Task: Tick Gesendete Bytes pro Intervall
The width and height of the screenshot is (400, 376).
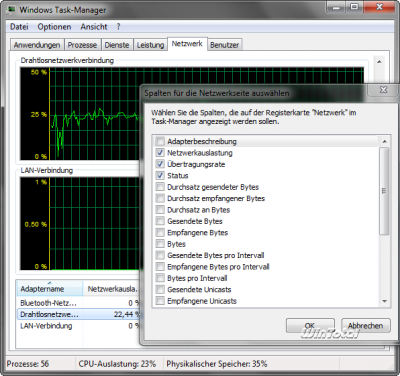Action: coord(160,255)
